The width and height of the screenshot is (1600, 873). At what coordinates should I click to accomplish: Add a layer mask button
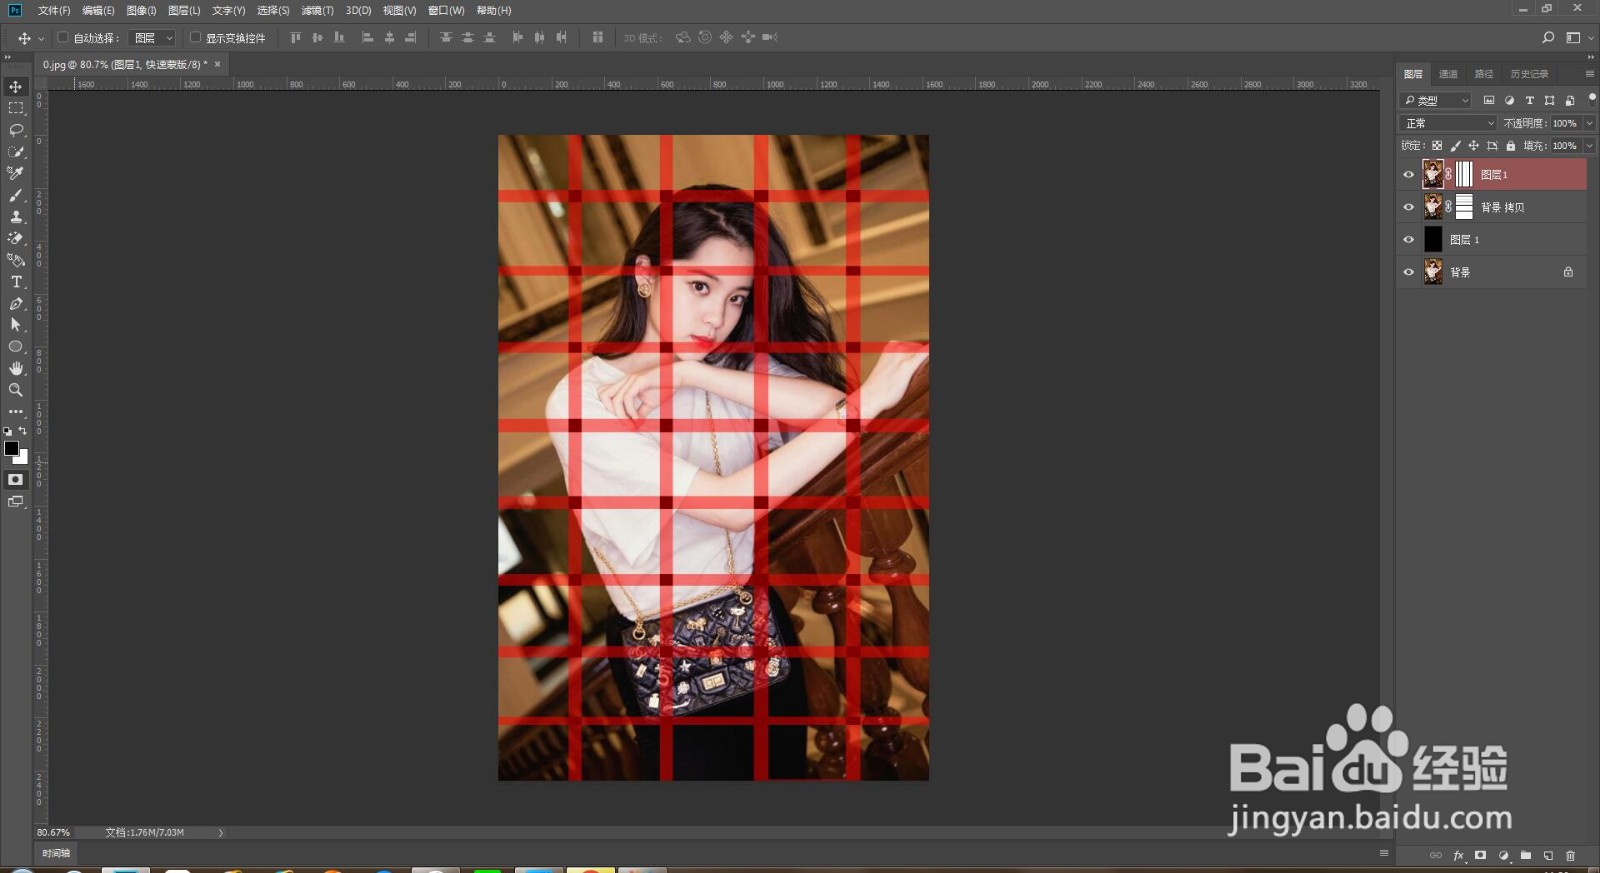(x=1480, y=855)
